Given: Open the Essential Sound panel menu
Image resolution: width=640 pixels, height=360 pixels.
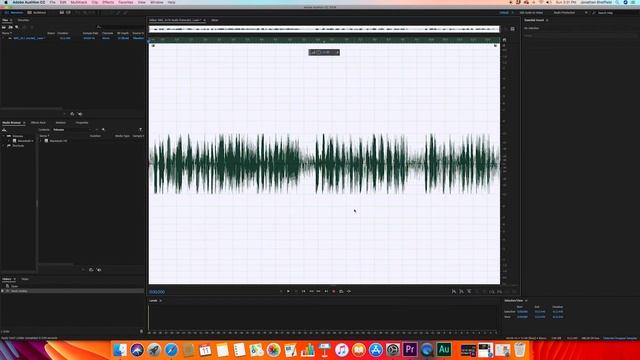Looking at the screenshot, I should [x=547, y=20].
